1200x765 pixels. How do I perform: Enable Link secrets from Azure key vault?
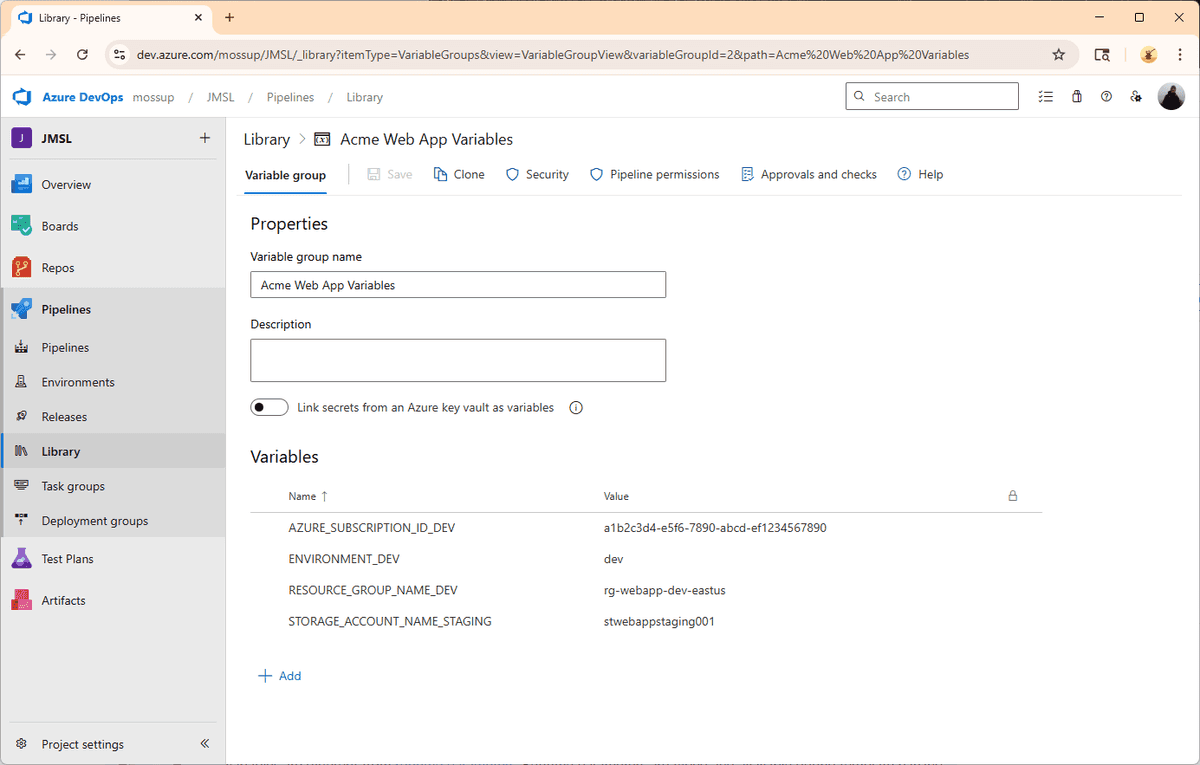pyautogui.click(x=269, y=407)
